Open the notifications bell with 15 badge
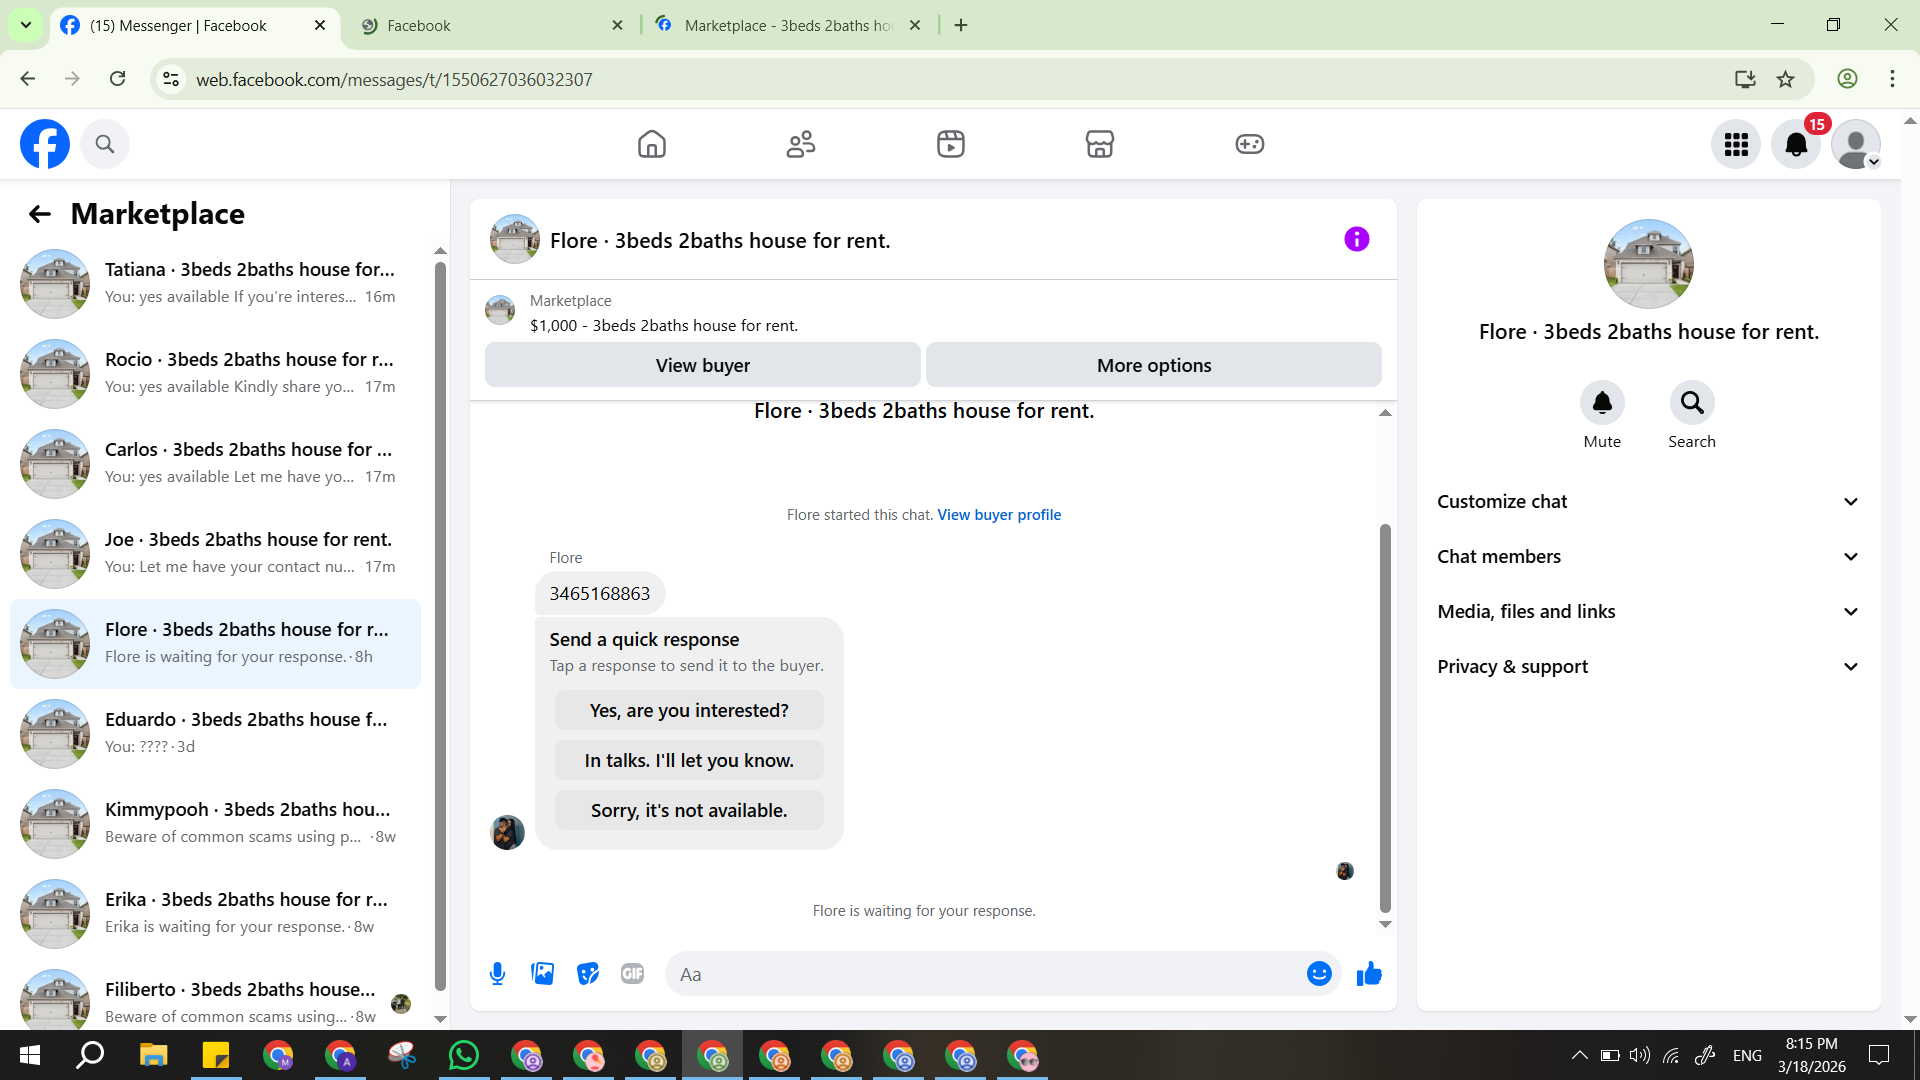This screenshot has height=1080, width=1920. [x=1796, y=145]
